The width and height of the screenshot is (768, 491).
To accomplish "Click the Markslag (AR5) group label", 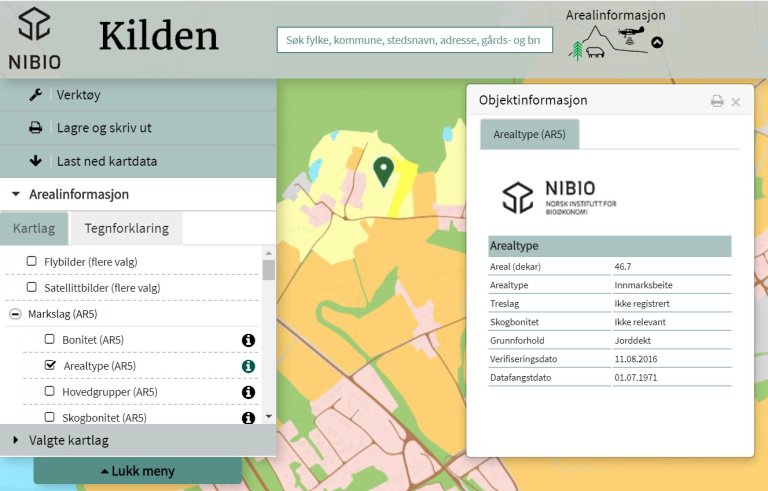I will coord(63,314).
